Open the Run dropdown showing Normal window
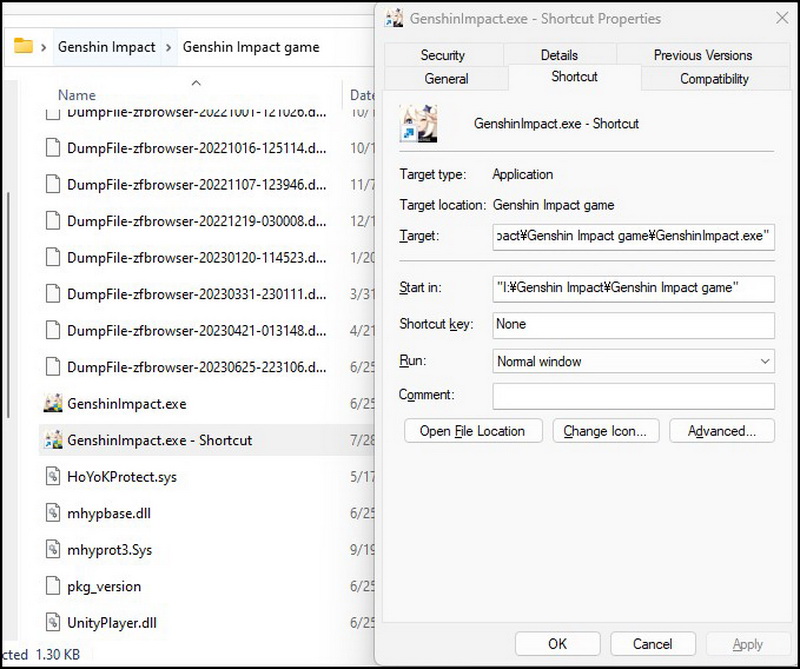Viewport: 800px width, 669px height. click(633, 361)
